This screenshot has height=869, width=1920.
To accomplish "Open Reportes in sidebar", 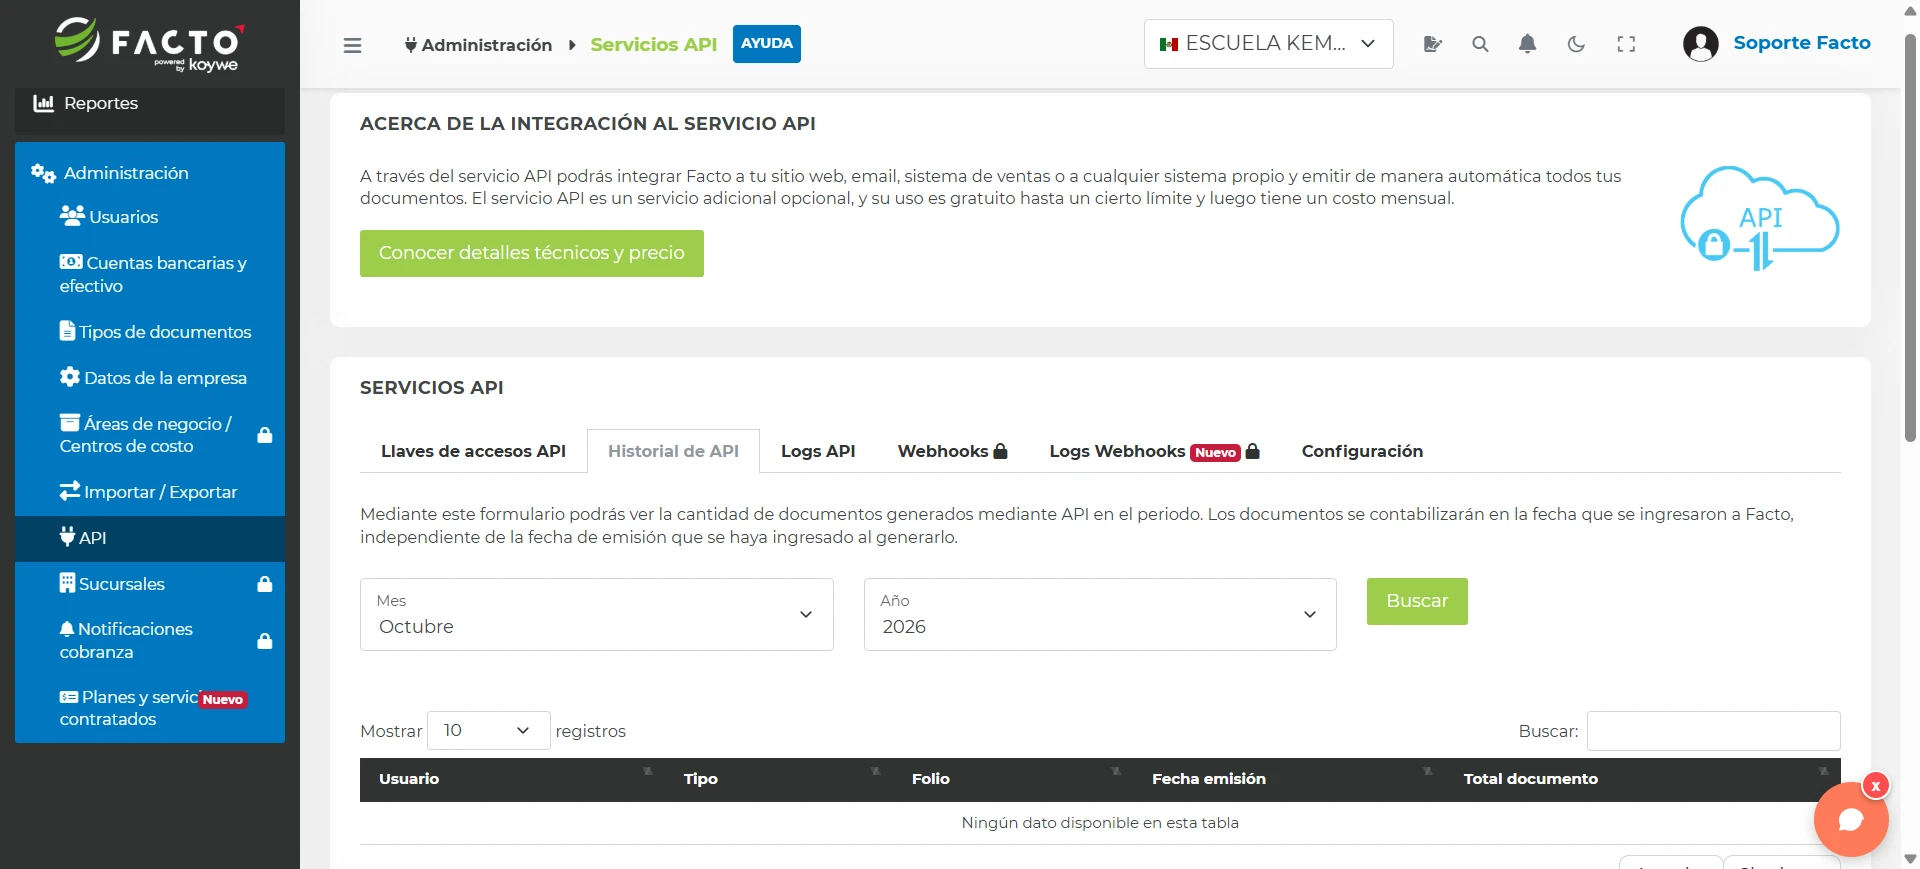I will [150, 104].
